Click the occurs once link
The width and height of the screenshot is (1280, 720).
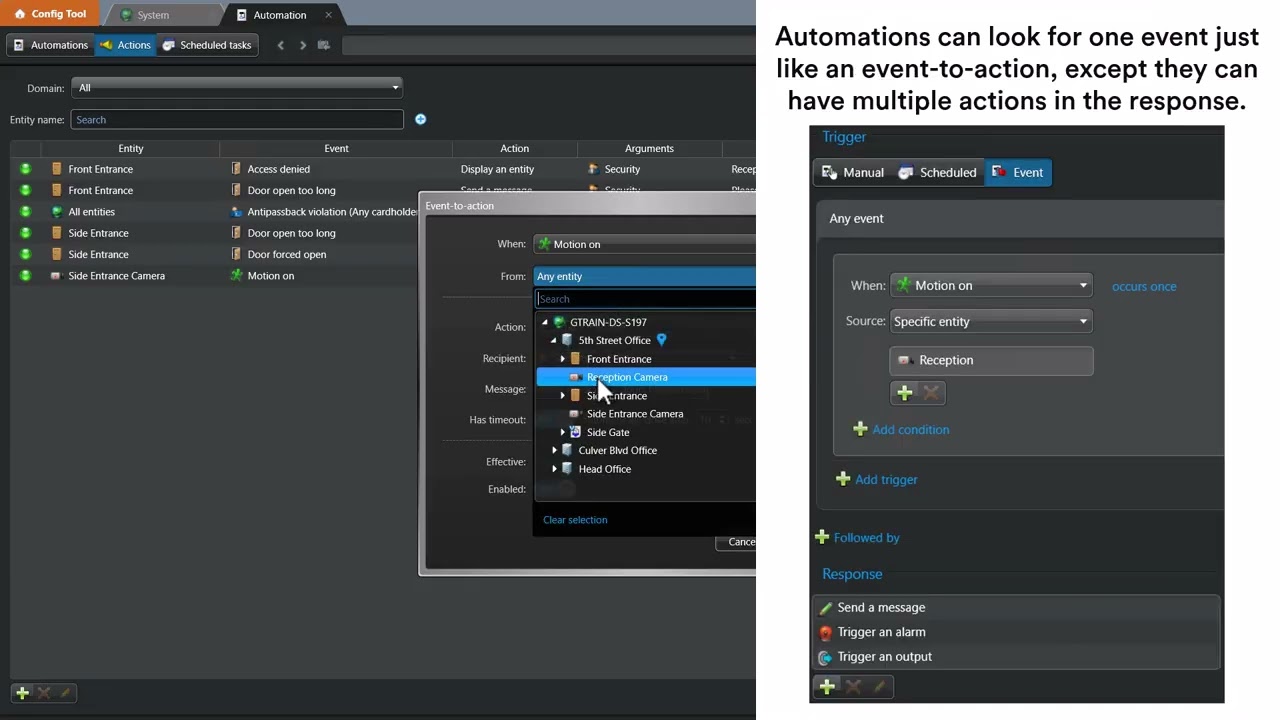(1144, 286)
